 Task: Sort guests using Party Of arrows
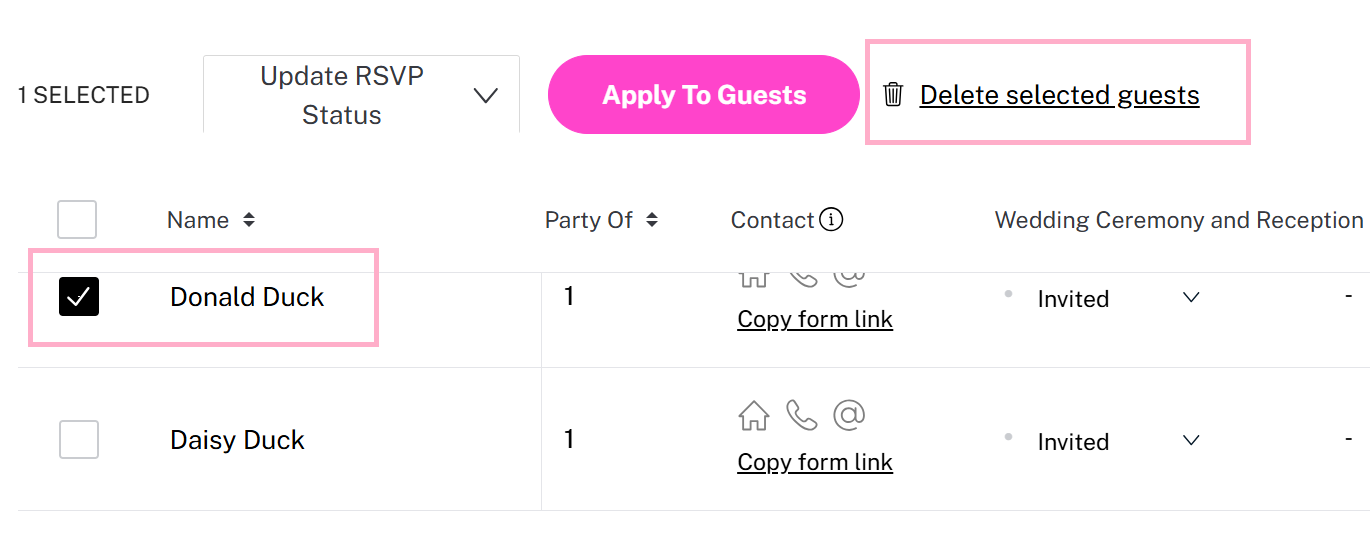pos(652,220)
